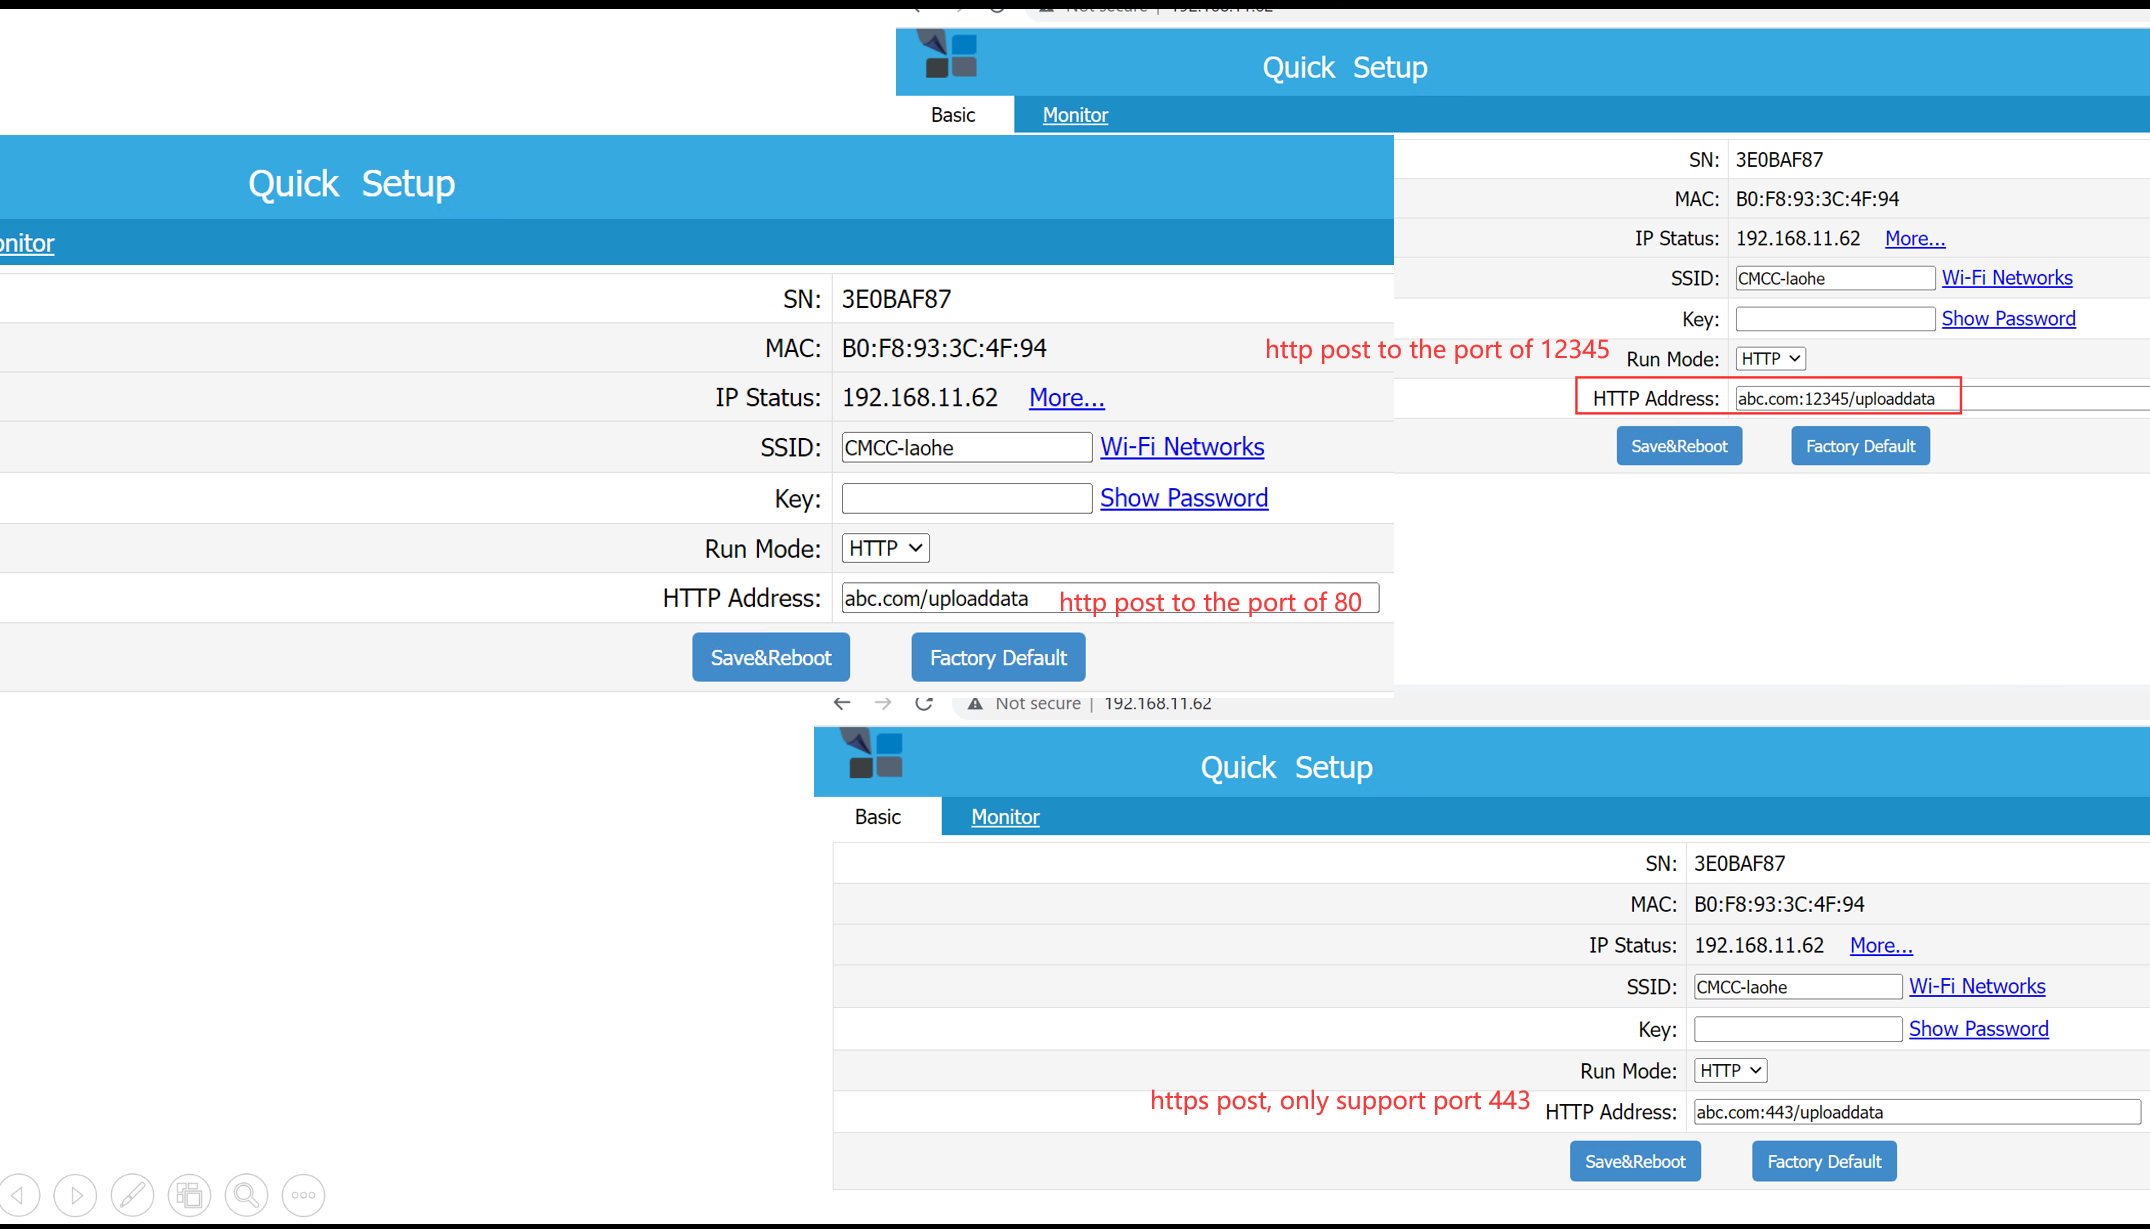Open more slideshow options ellipsis
2150x1229 pixels.
(303, 1195)
